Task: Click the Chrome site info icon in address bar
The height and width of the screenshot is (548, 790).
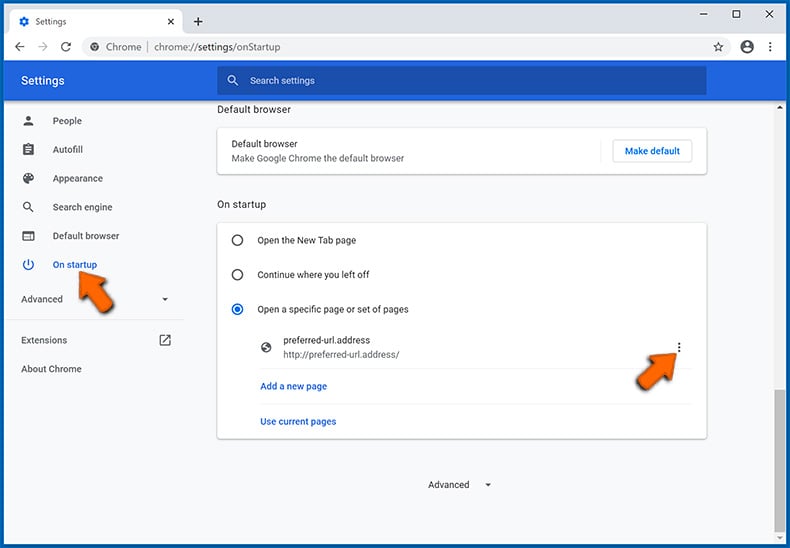Action: 95,47
